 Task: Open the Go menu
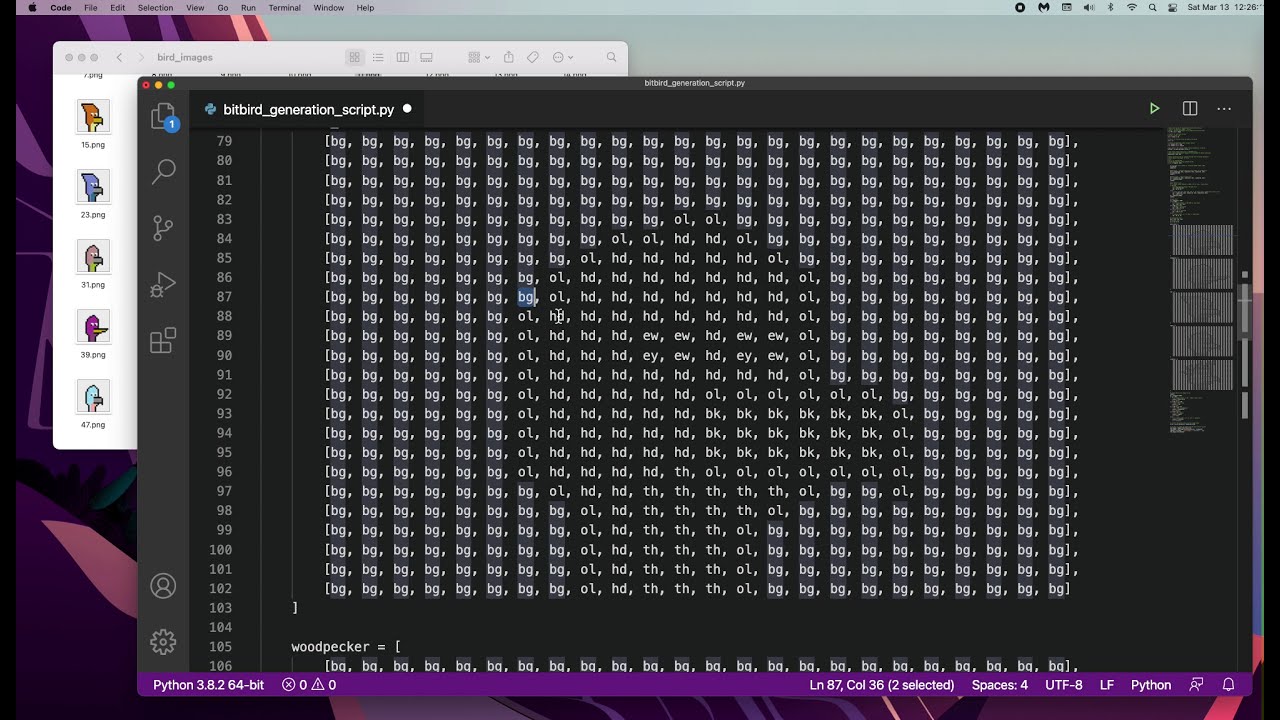(x=223, y=7)
